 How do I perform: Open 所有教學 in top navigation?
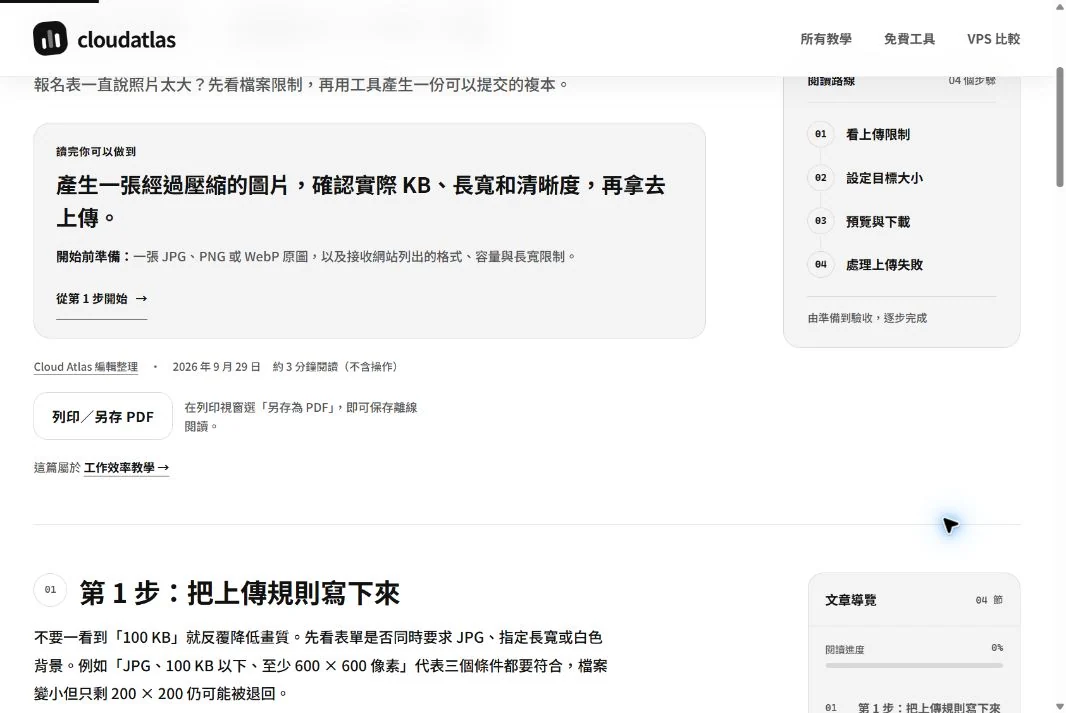(826, 39)
